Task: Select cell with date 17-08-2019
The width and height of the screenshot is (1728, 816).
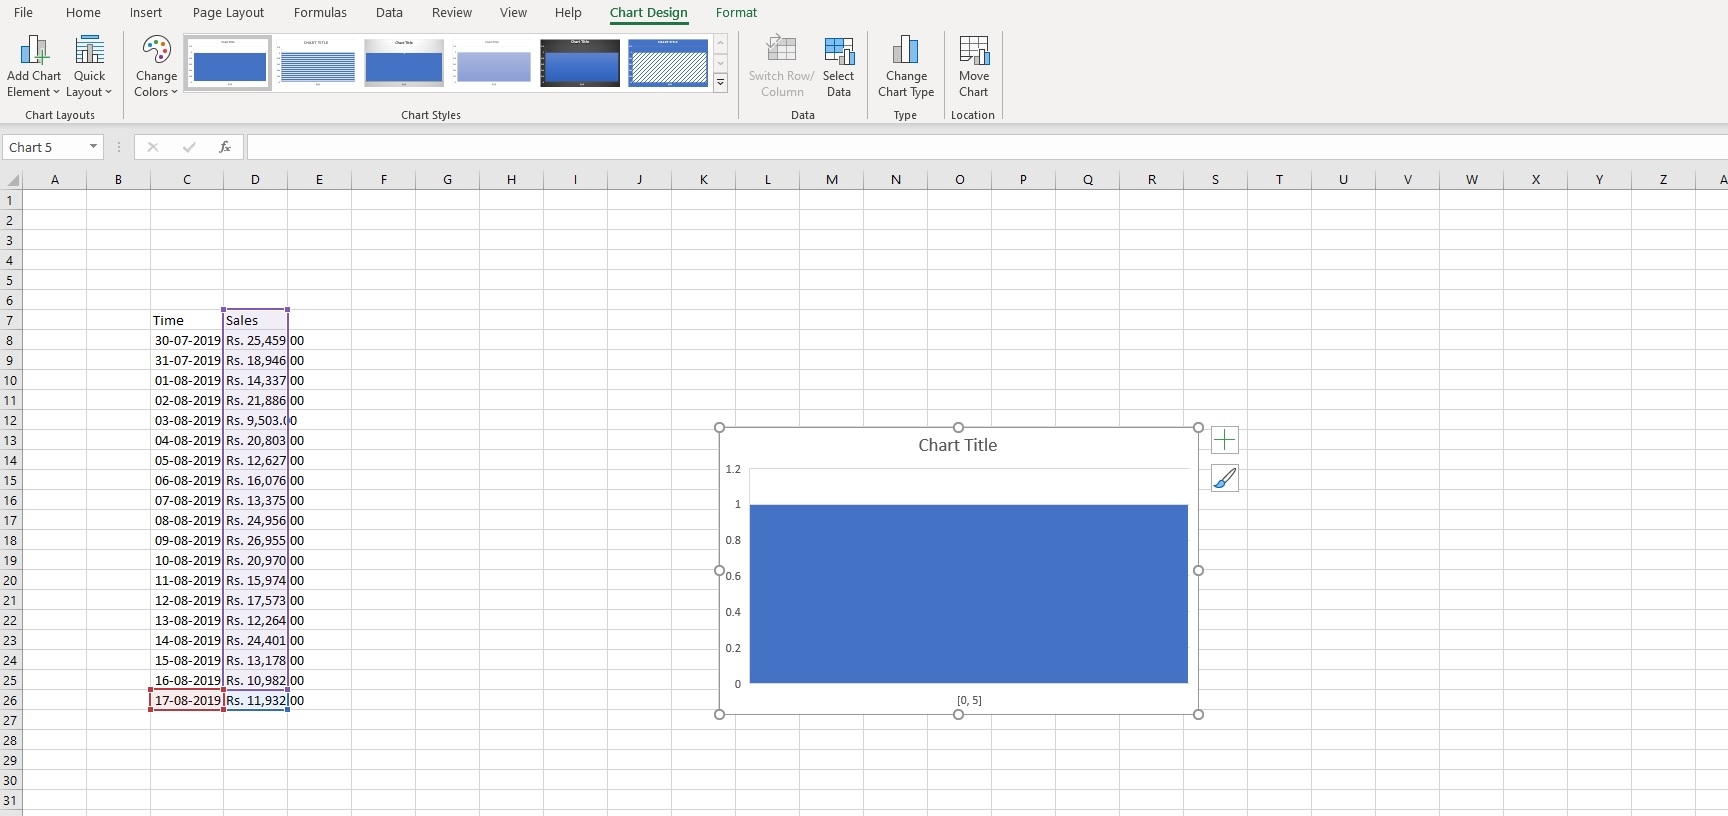Action: [x=187, y=700]
